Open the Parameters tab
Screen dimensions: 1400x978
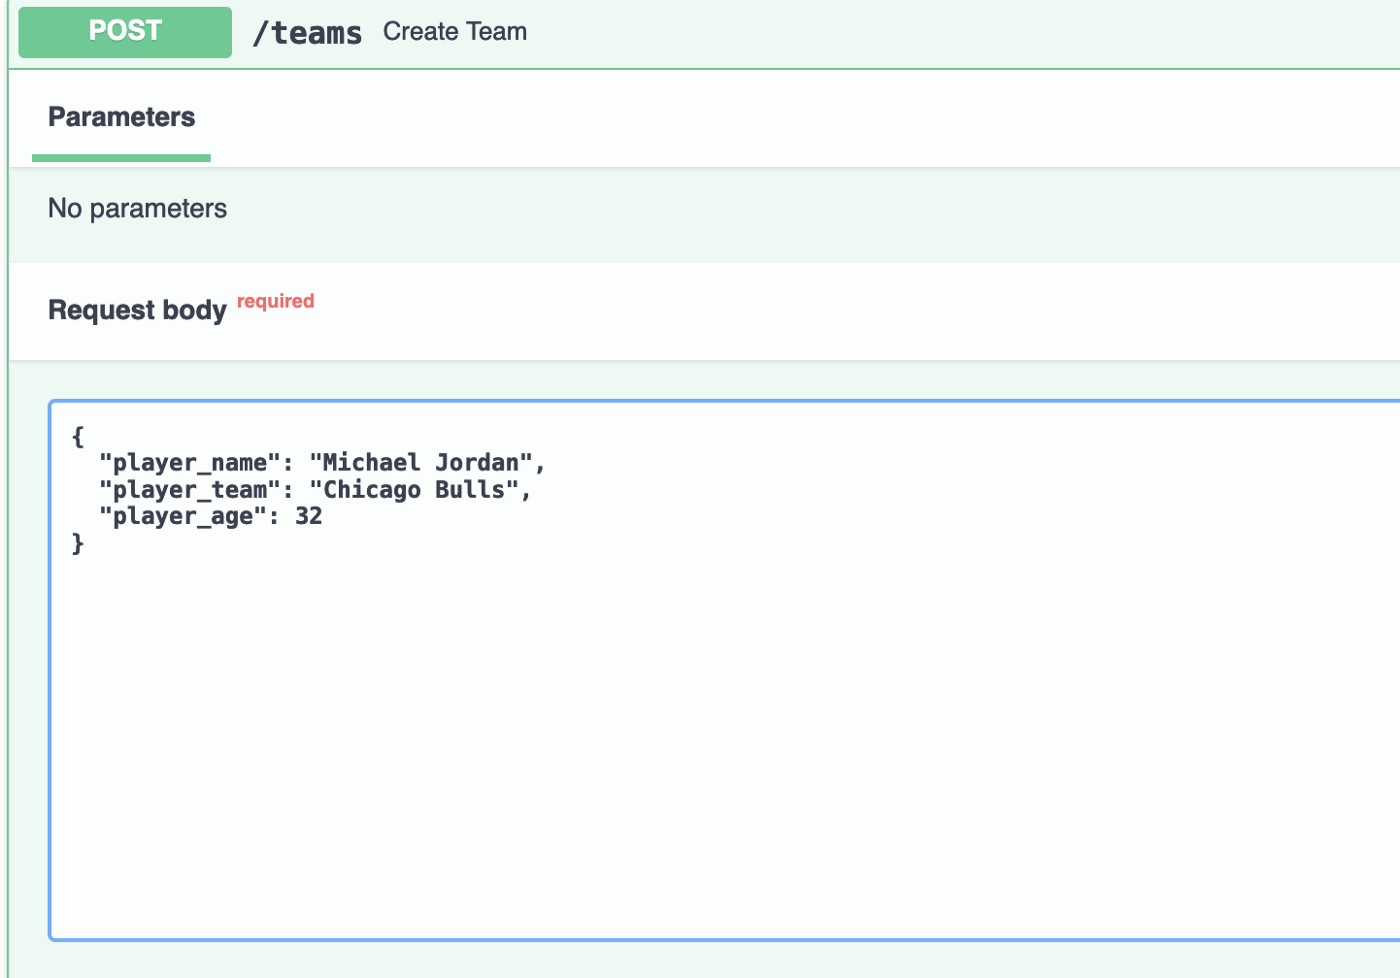tap(122, 117)
